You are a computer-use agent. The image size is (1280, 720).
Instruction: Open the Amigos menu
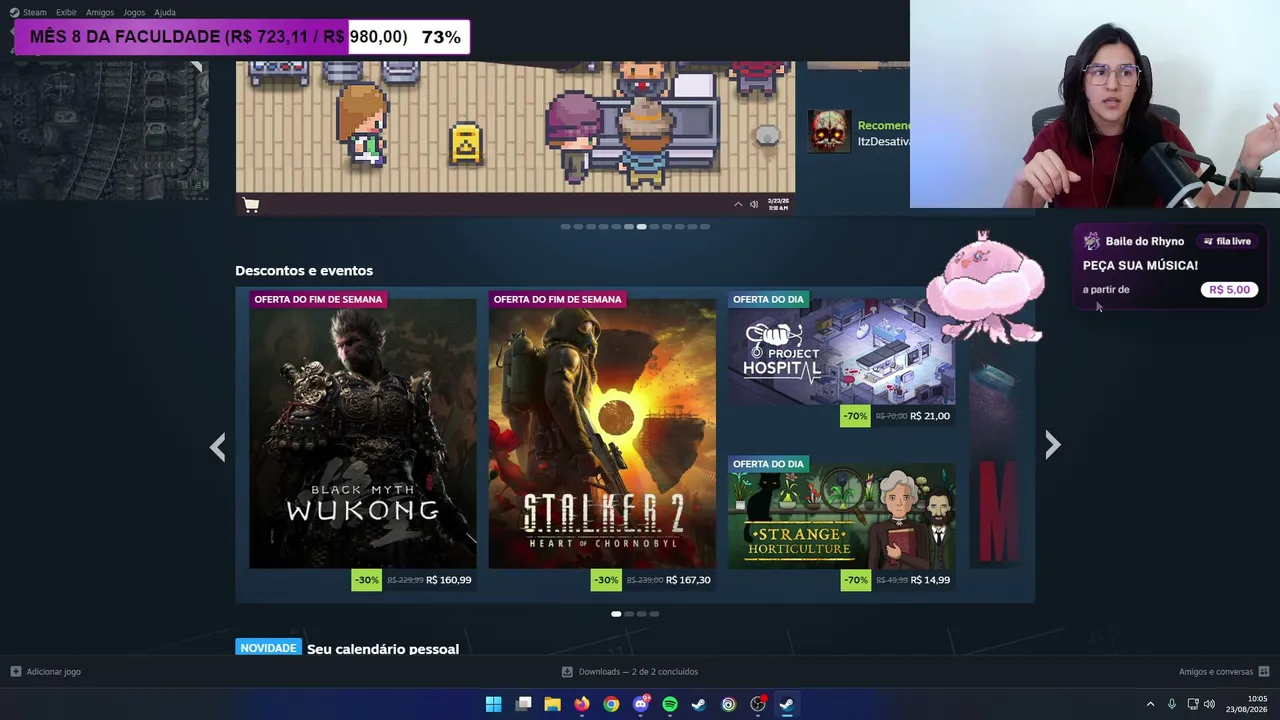click(x=100, y=12)
